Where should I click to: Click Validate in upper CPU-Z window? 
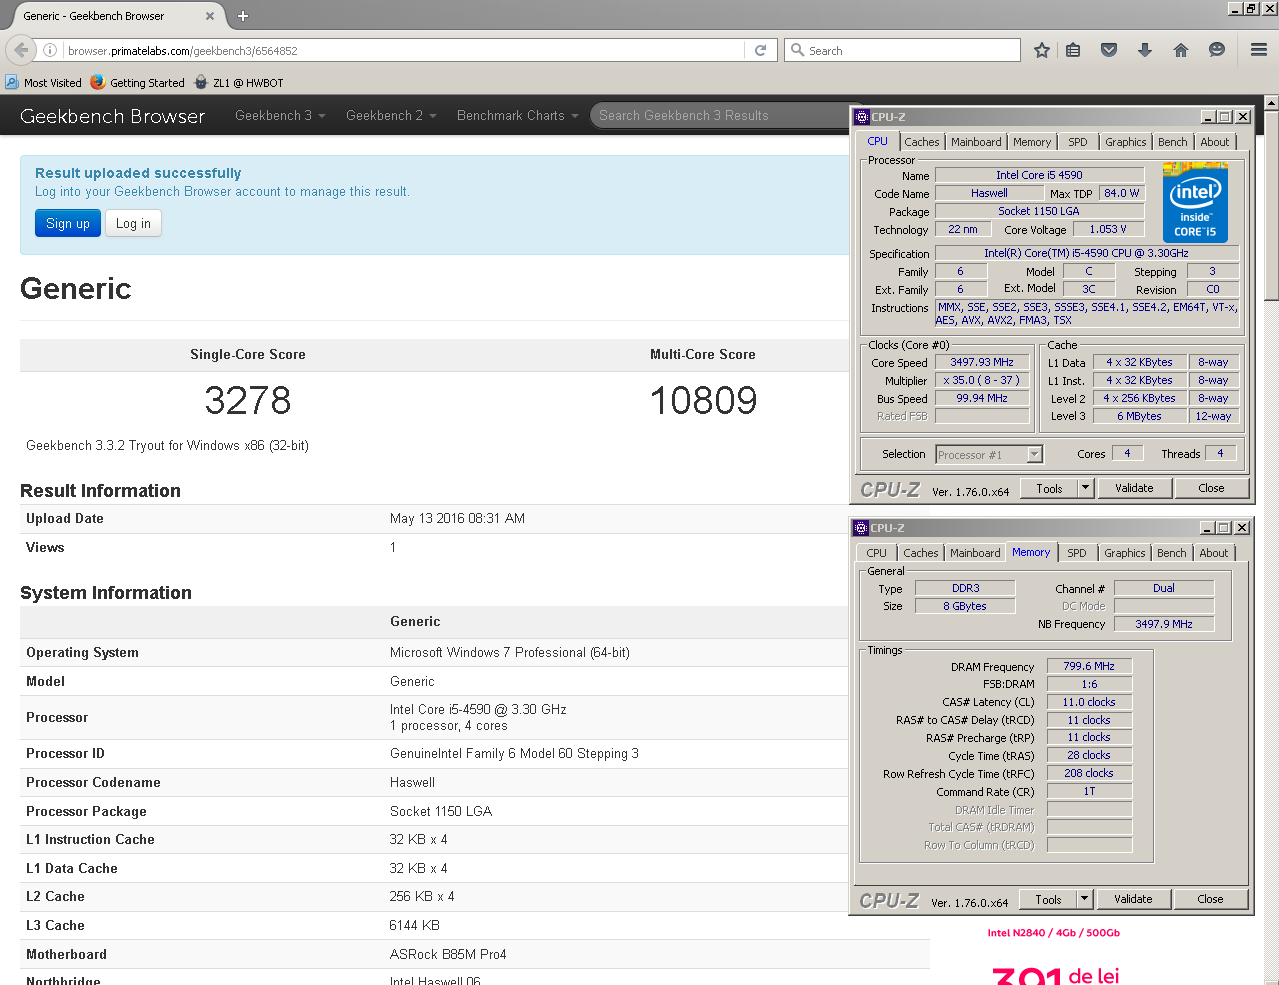coord(1134,488)
